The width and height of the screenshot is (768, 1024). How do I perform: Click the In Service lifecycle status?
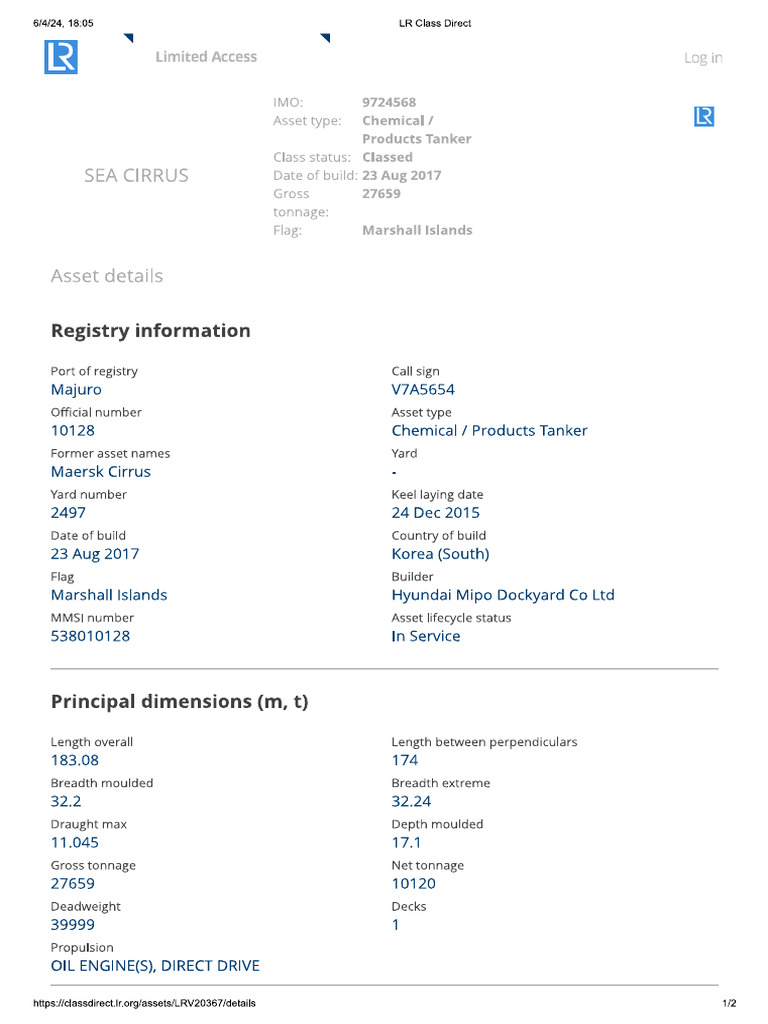click(x=426, y=635)
